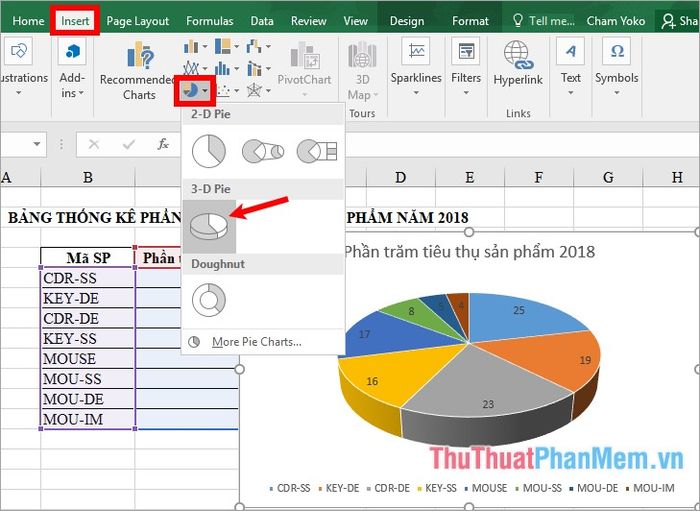Open the View tab

coord(355,21)
